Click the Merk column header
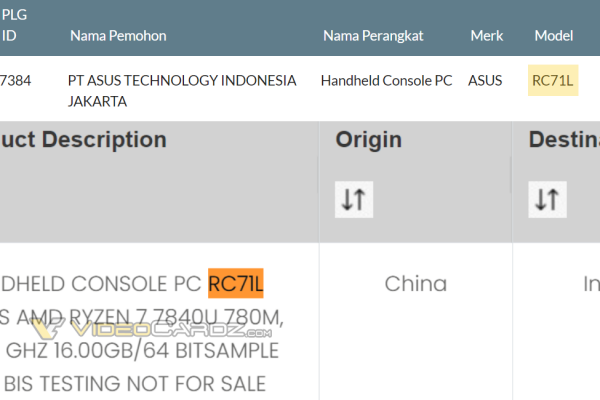Viewport: 600px width, 400px height. point(487,36)
